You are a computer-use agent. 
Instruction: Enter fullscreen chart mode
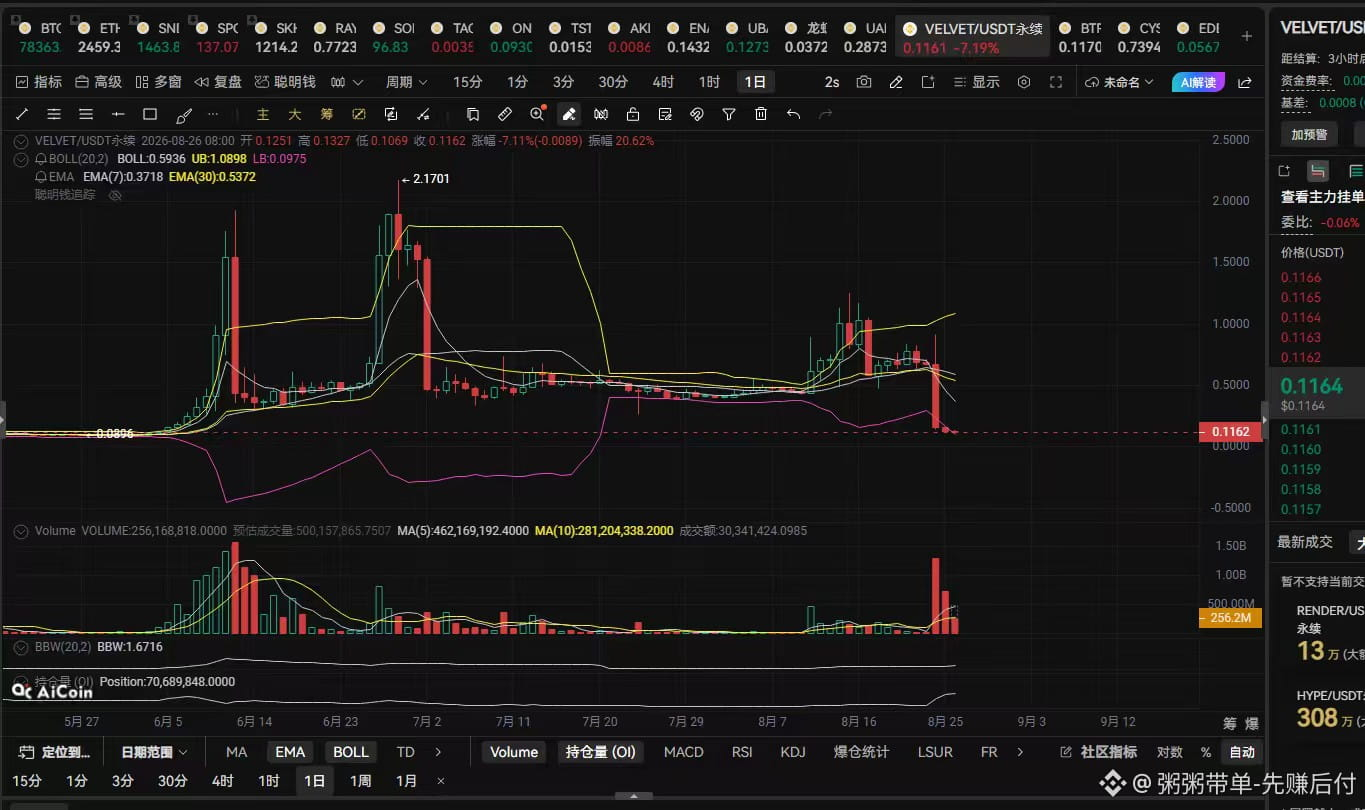pyautogui.click(x=1056, y=82)
